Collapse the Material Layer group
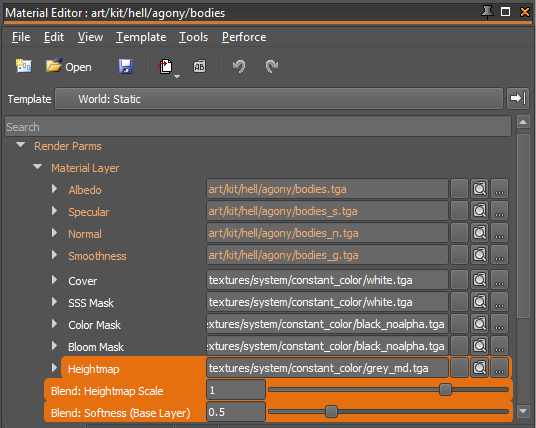The height and width of the screenshot is (428, 536). (37, 167)
